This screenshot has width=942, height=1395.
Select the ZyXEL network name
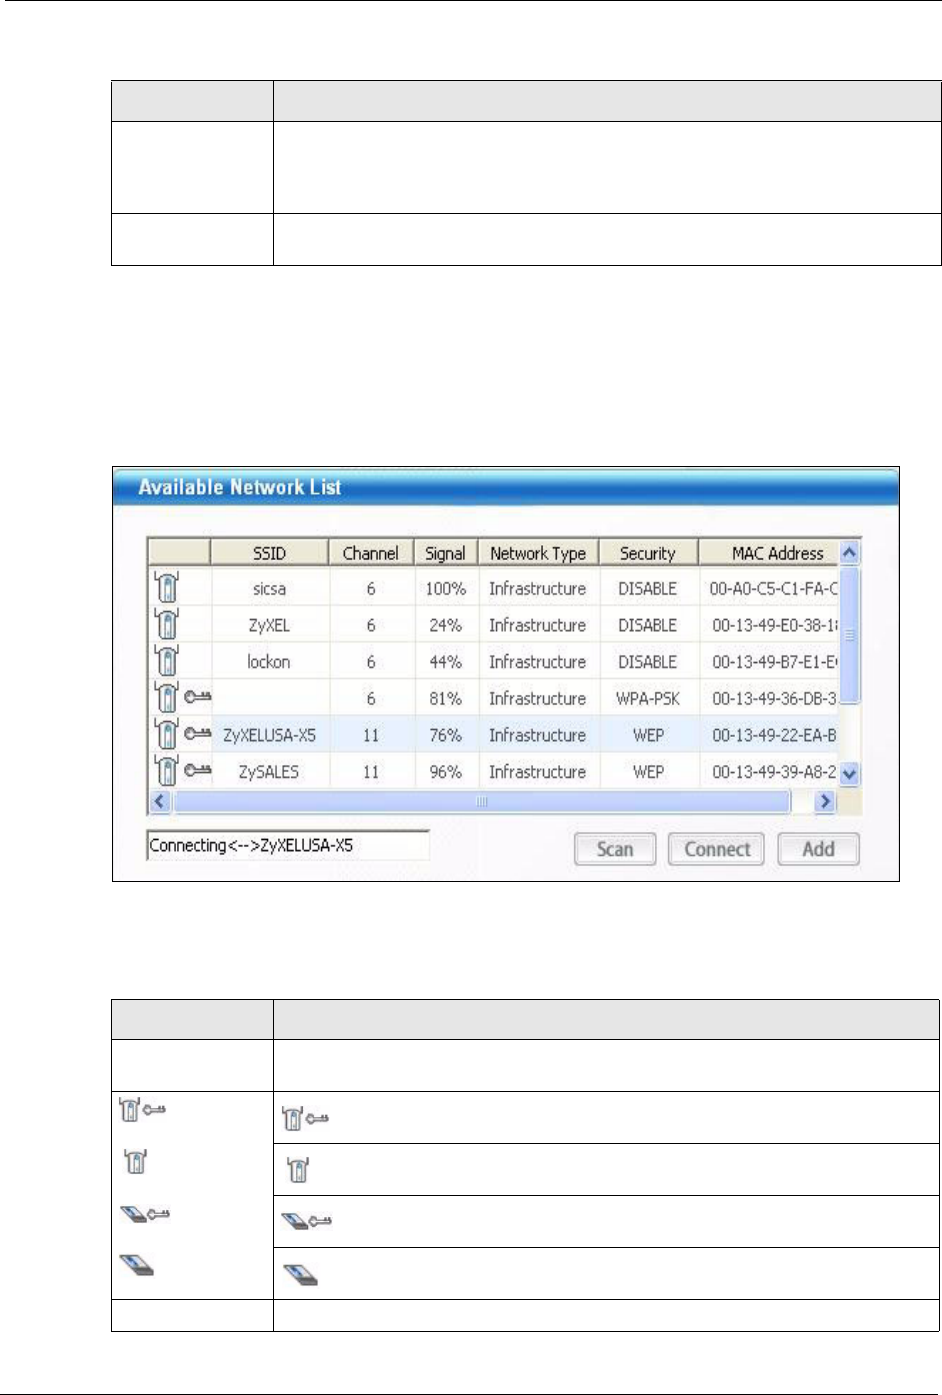click(269, 625)
